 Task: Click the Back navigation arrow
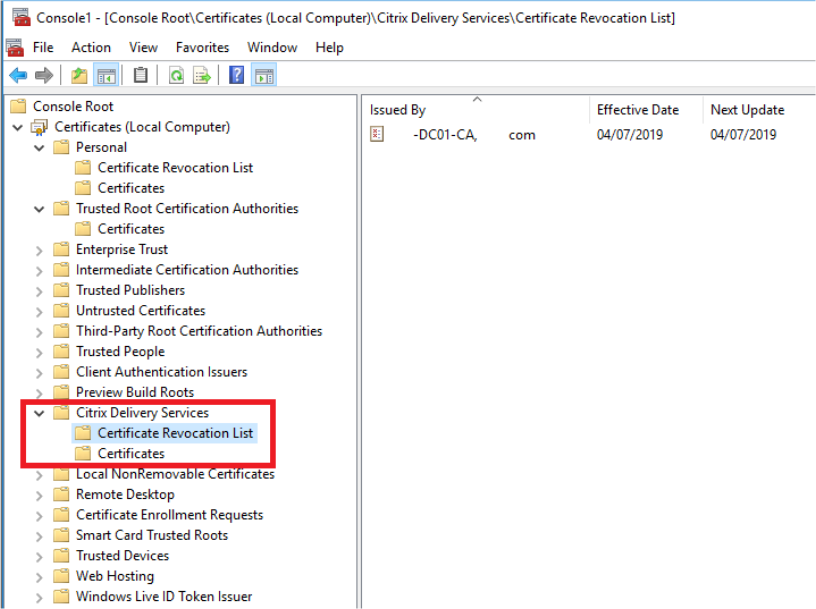click(x=18, y=74)
